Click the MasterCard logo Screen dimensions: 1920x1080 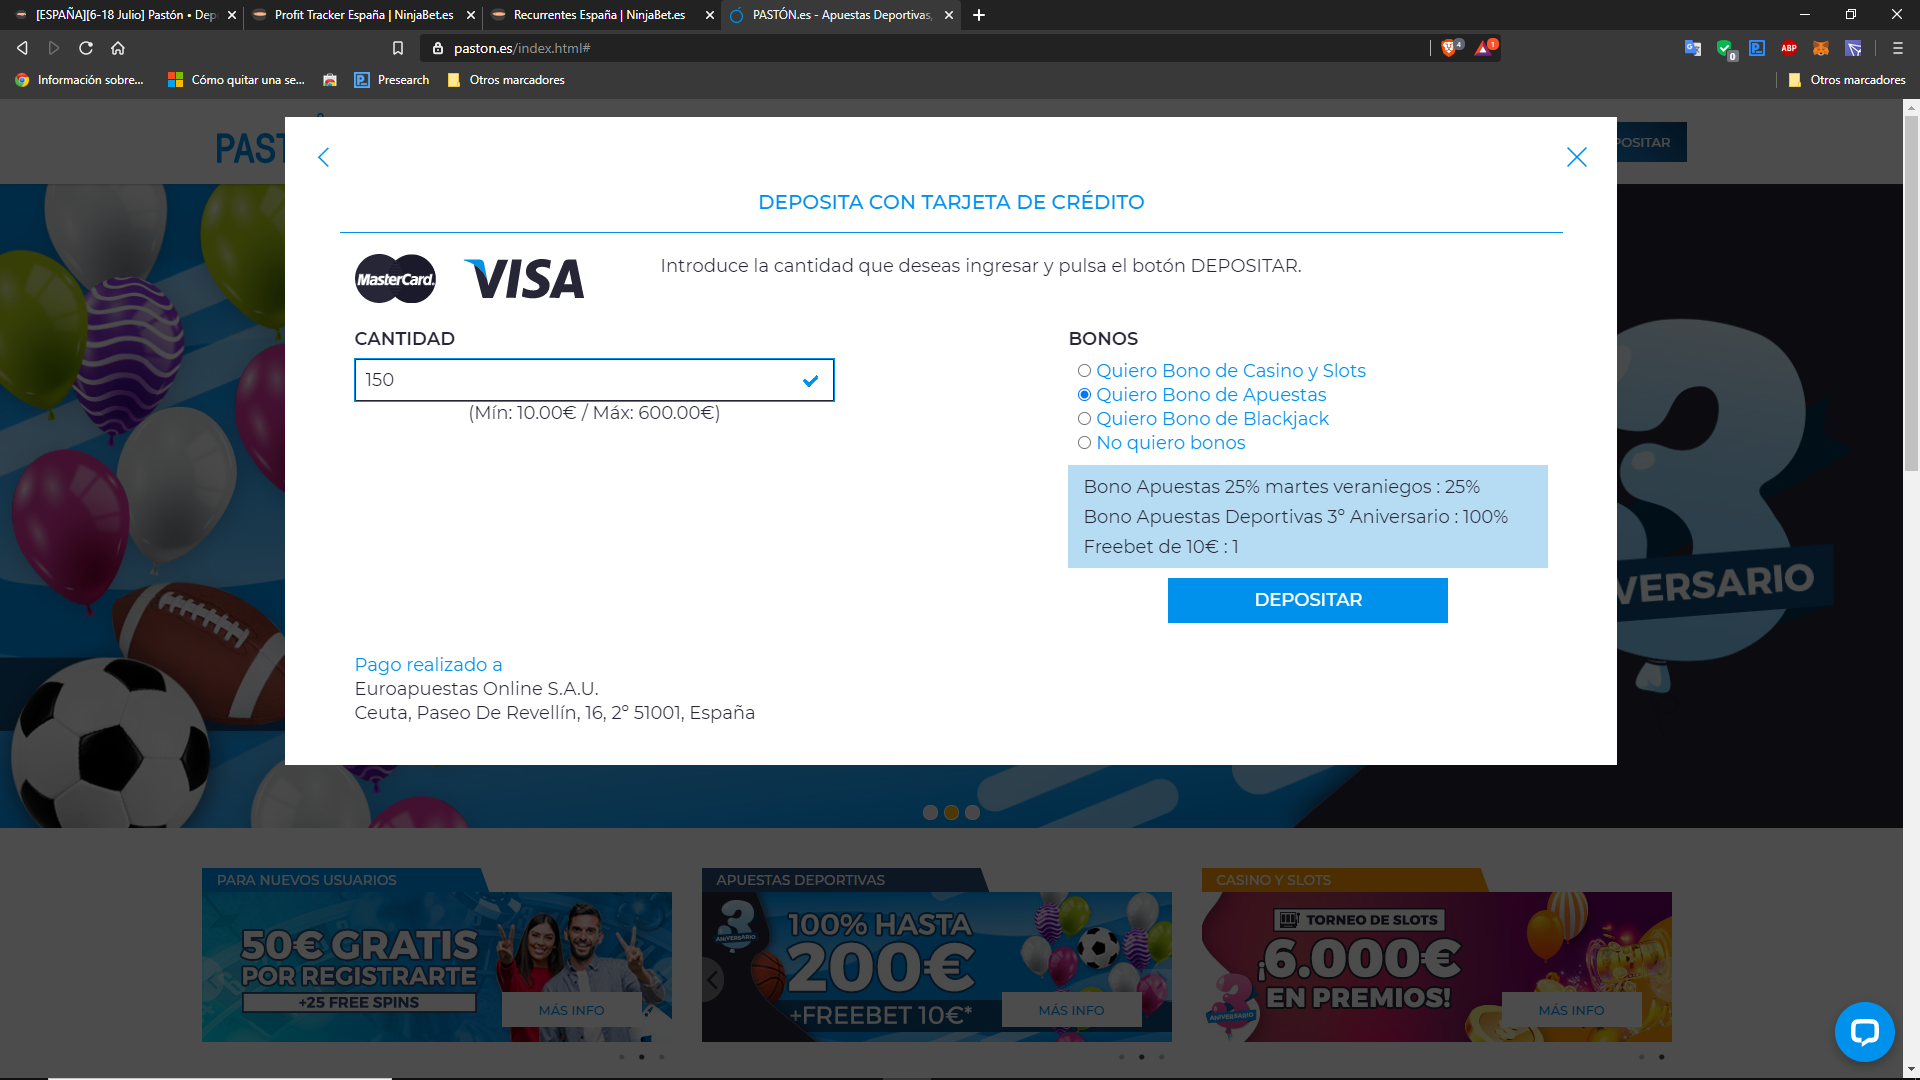point(396,279)
